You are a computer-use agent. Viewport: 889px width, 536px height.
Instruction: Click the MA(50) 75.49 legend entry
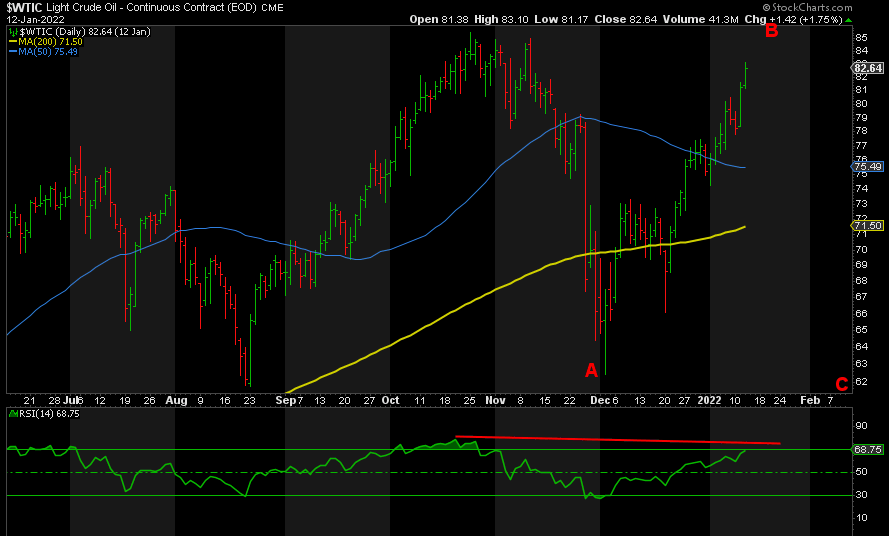48,52
